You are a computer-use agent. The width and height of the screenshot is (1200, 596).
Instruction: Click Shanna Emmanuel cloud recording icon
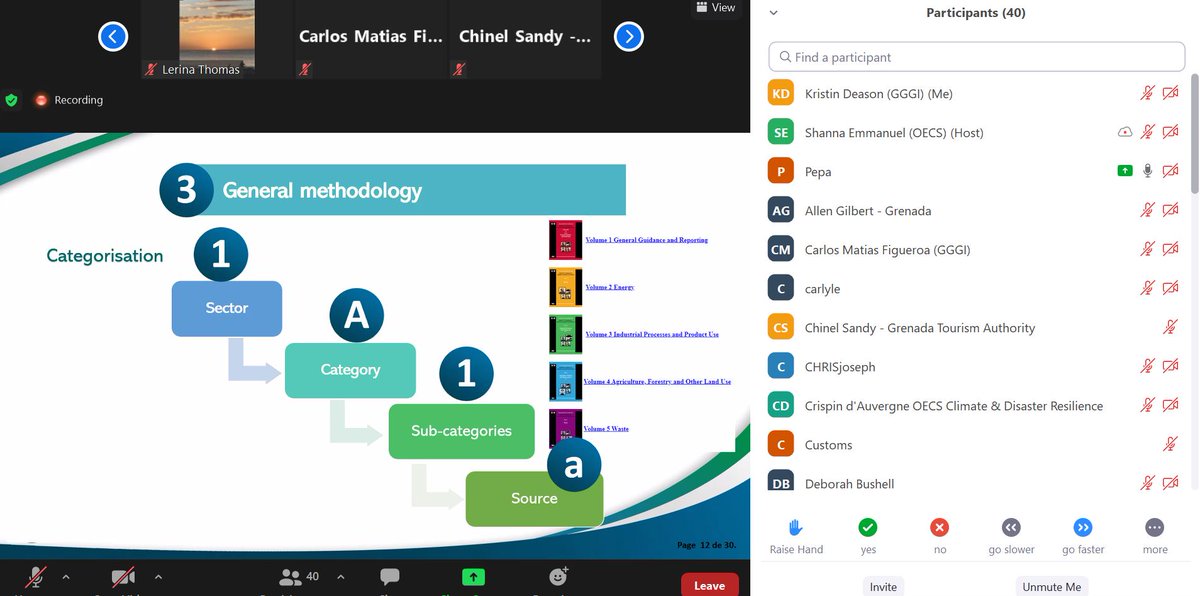pos(1125,132)
